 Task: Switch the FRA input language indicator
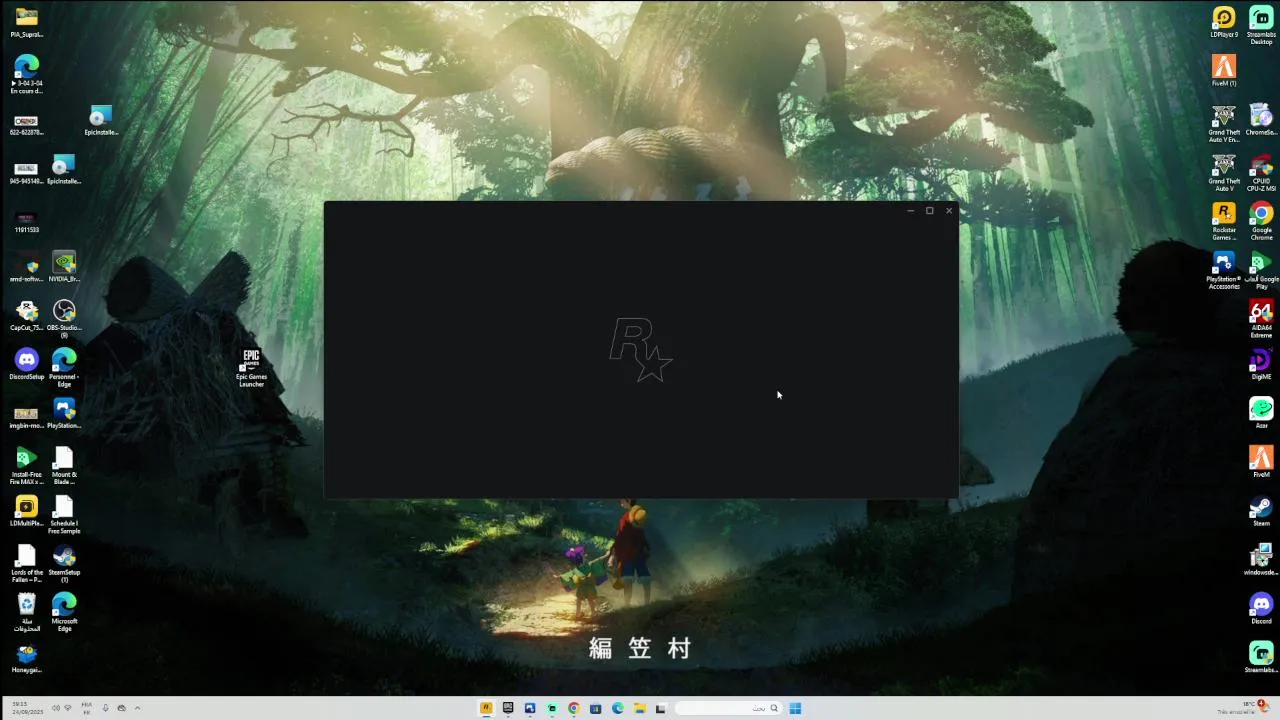[x=87, y=708]
